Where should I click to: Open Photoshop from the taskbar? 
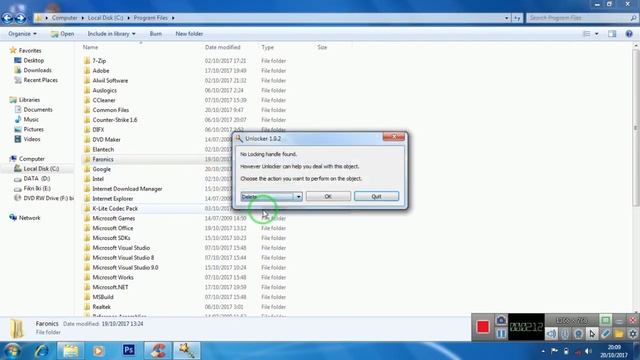point(129,350)
